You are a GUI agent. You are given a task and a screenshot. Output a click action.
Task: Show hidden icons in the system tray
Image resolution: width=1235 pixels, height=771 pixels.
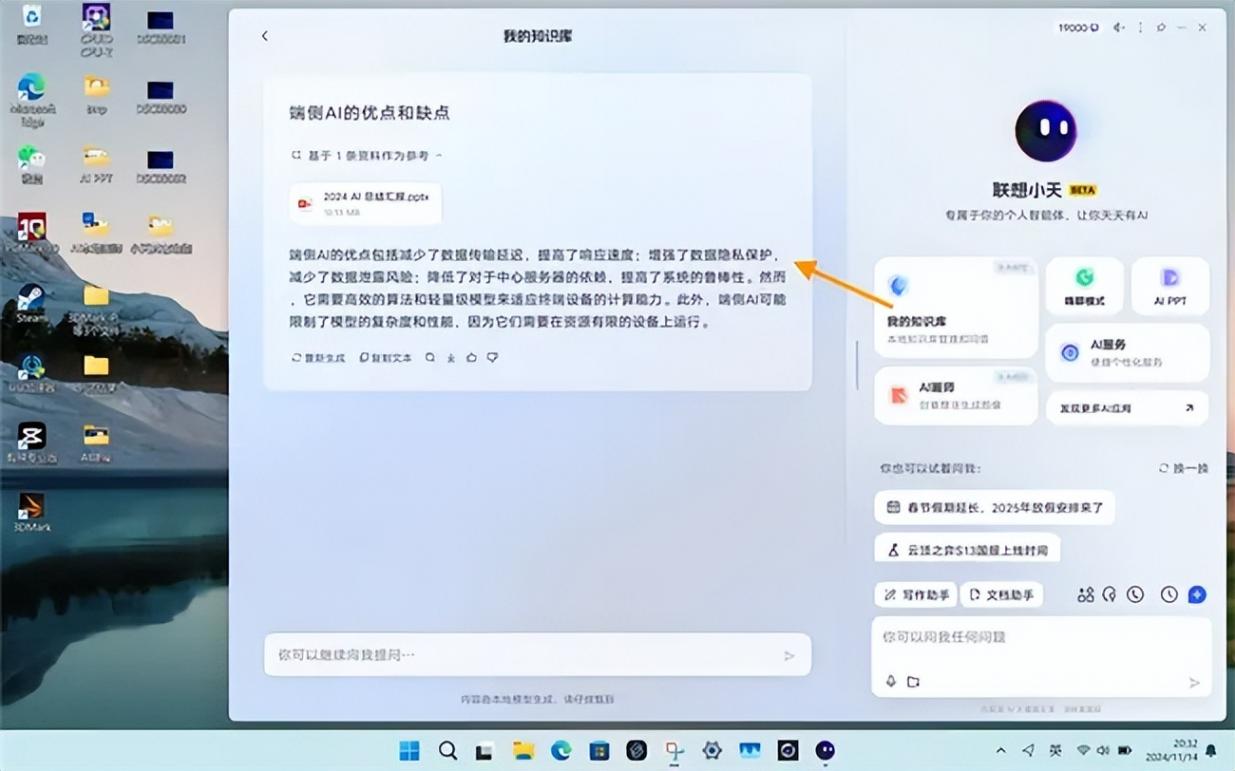click(1000, 750)
